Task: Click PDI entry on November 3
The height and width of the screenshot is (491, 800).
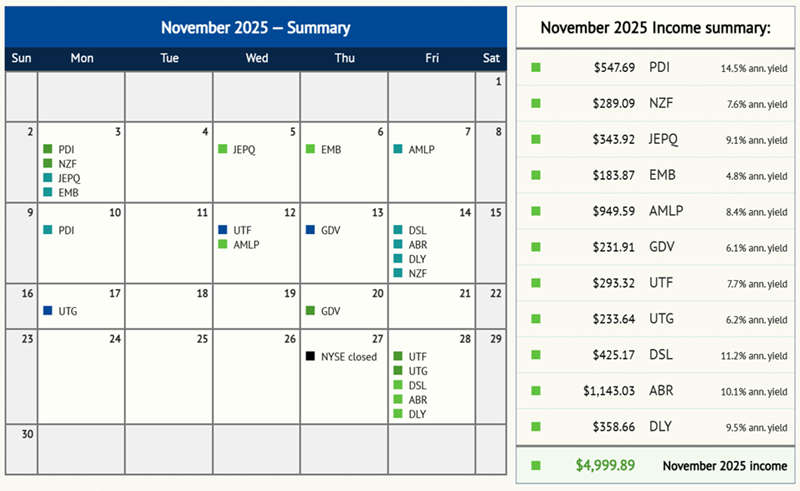Action: [67, 149]
